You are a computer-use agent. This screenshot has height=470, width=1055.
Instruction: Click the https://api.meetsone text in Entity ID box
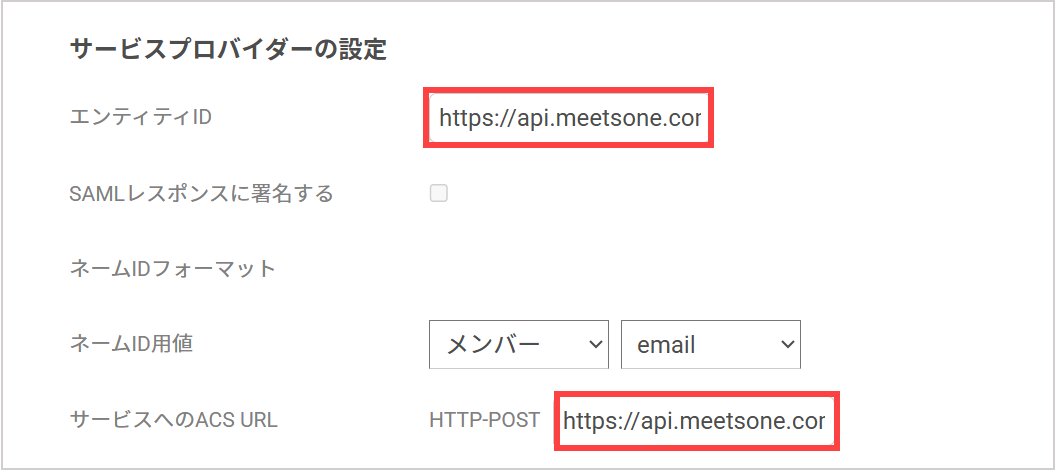click(x=570, y=119)
